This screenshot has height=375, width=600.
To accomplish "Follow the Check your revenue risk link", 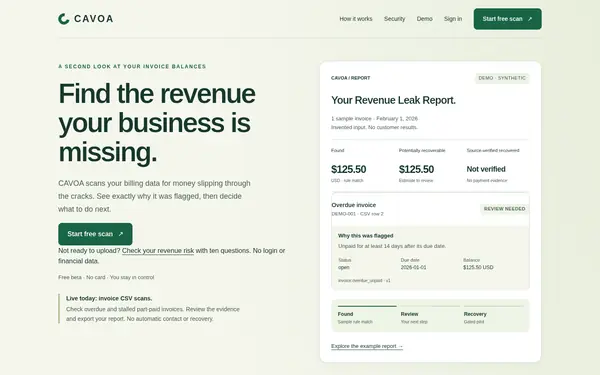I will [158, 251].
